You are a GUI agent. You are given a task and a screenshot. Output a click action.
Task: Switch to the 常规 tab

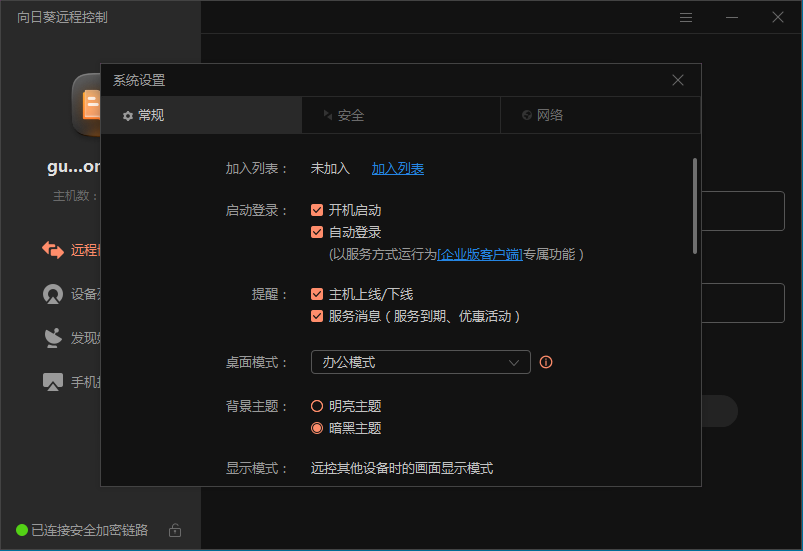pyautogui.click(x=201, y=115)
